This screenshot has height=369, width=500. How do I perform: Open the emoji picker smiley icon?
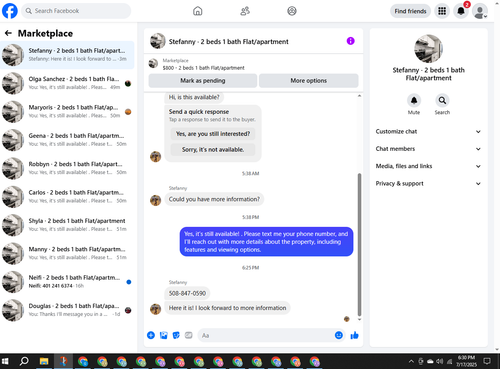[339, 335]
